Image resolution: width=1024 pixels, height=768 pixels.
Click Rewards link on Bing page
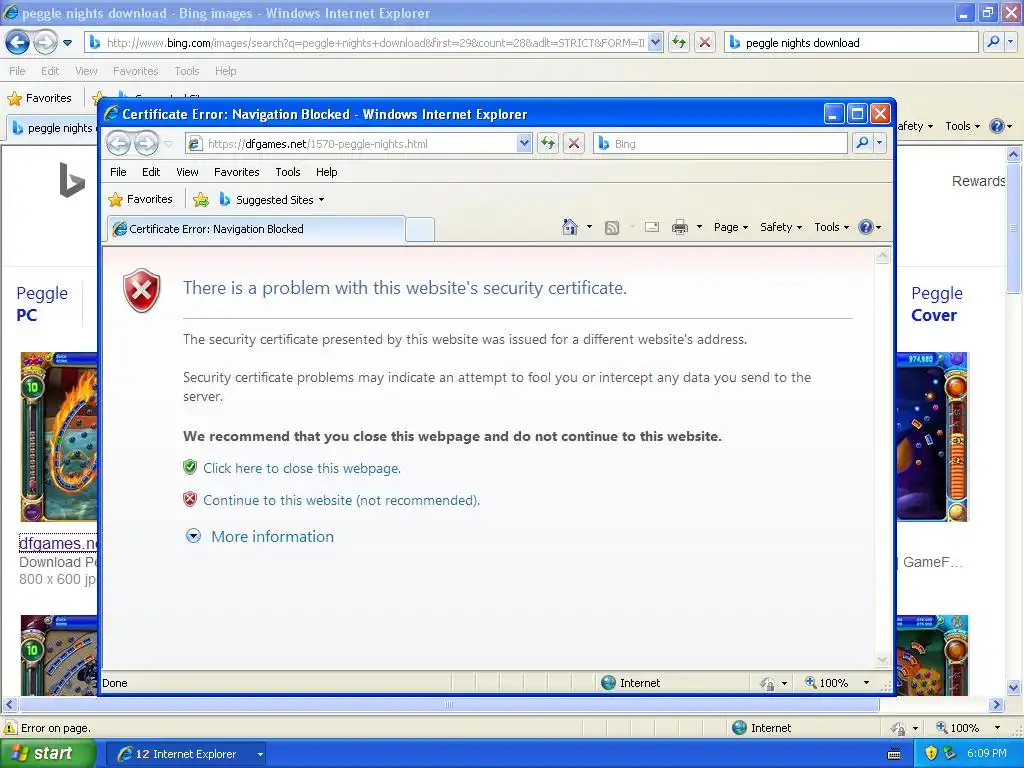(x=978, y=181)
